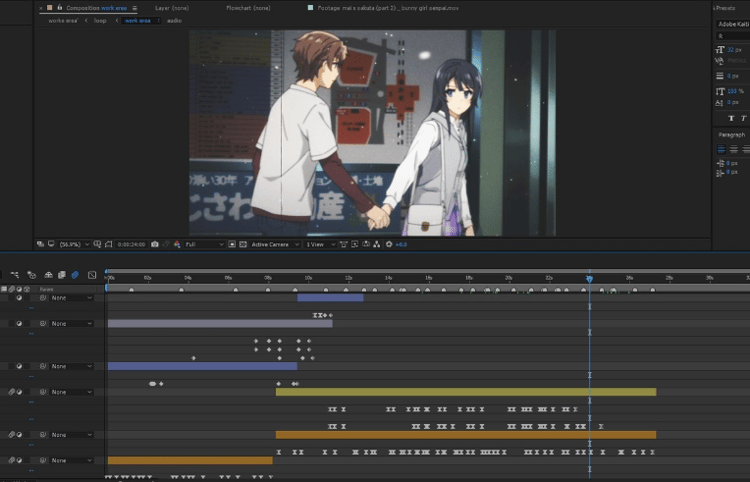
Task: Click the show channel color icon
Action: (x=177, y=244)
